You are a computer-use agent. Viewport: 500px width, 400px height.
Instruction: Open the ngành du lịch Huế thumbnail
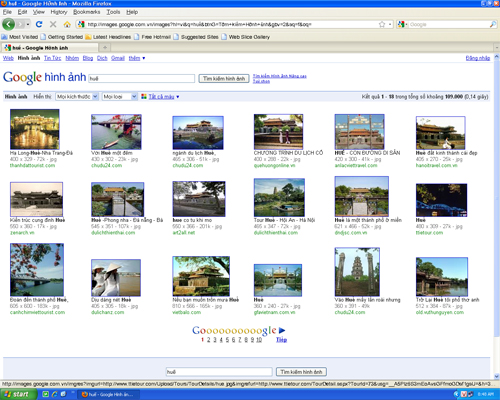tap(198, 133)
